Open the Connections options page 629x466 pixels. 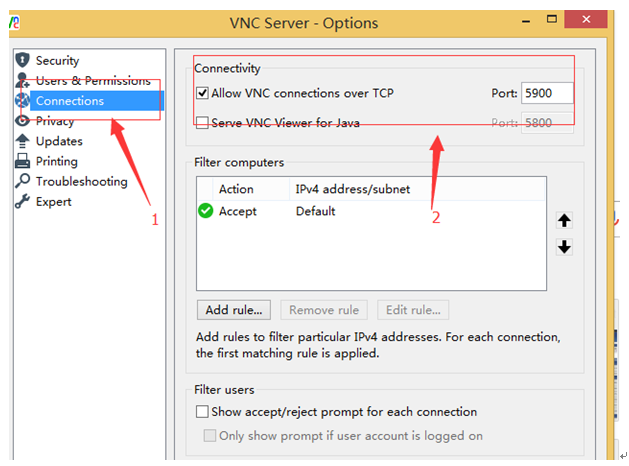(69, 101)
